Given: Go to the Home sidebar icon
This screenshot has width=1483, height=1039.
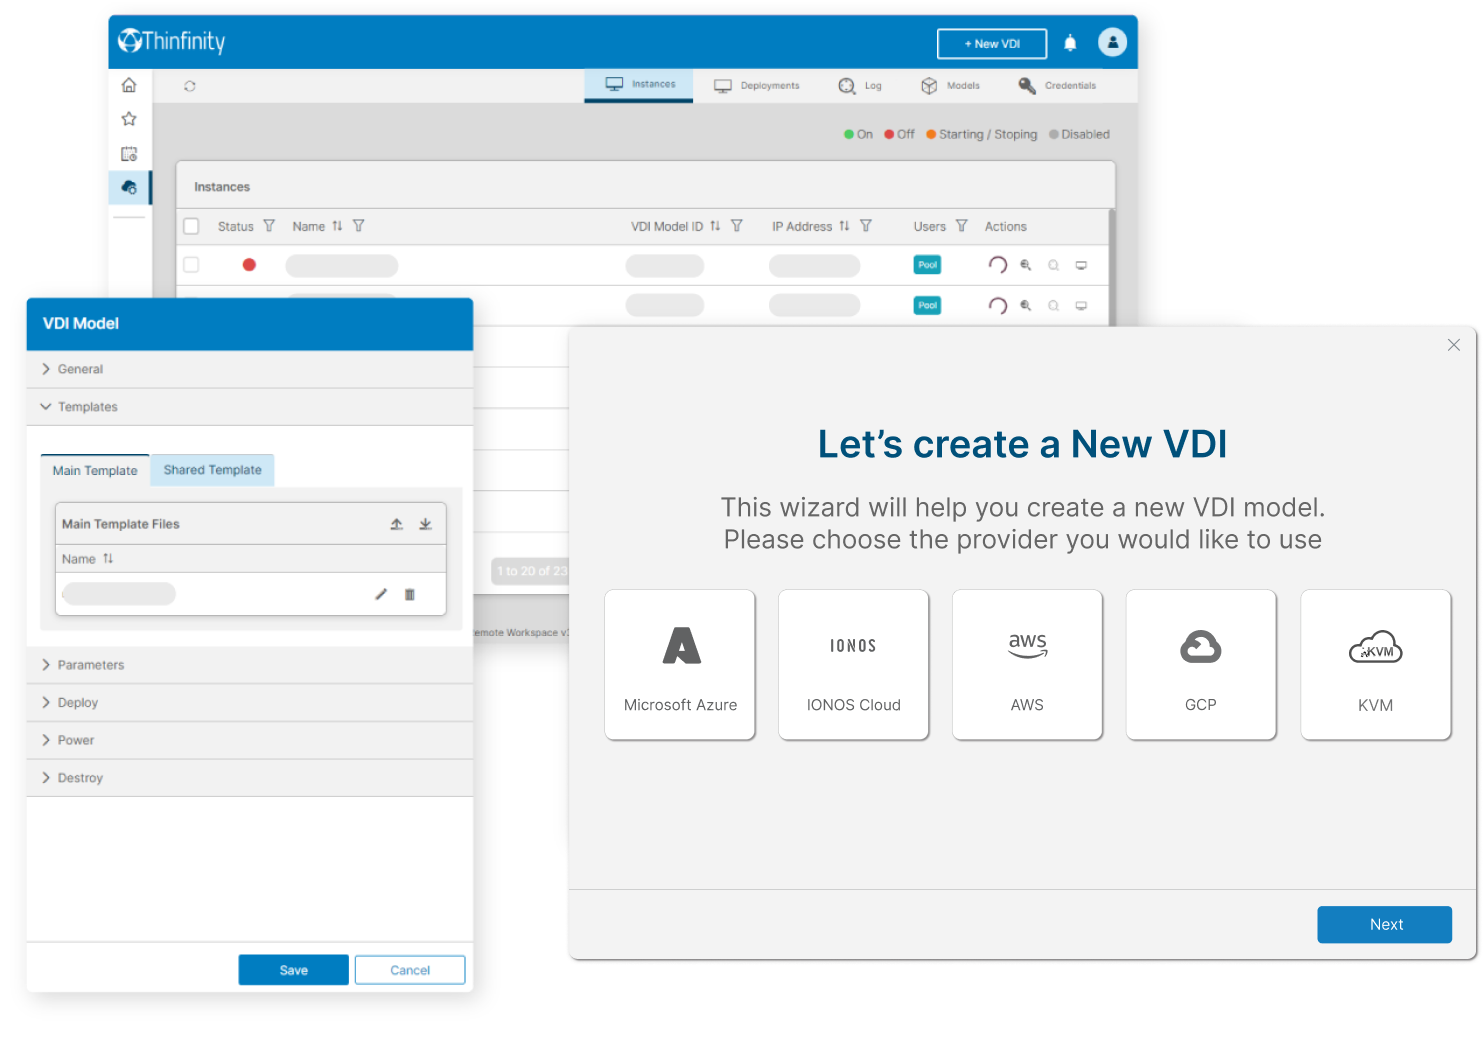Looking at the screenshot, I should pyautogui.click(x=129, y=85).
